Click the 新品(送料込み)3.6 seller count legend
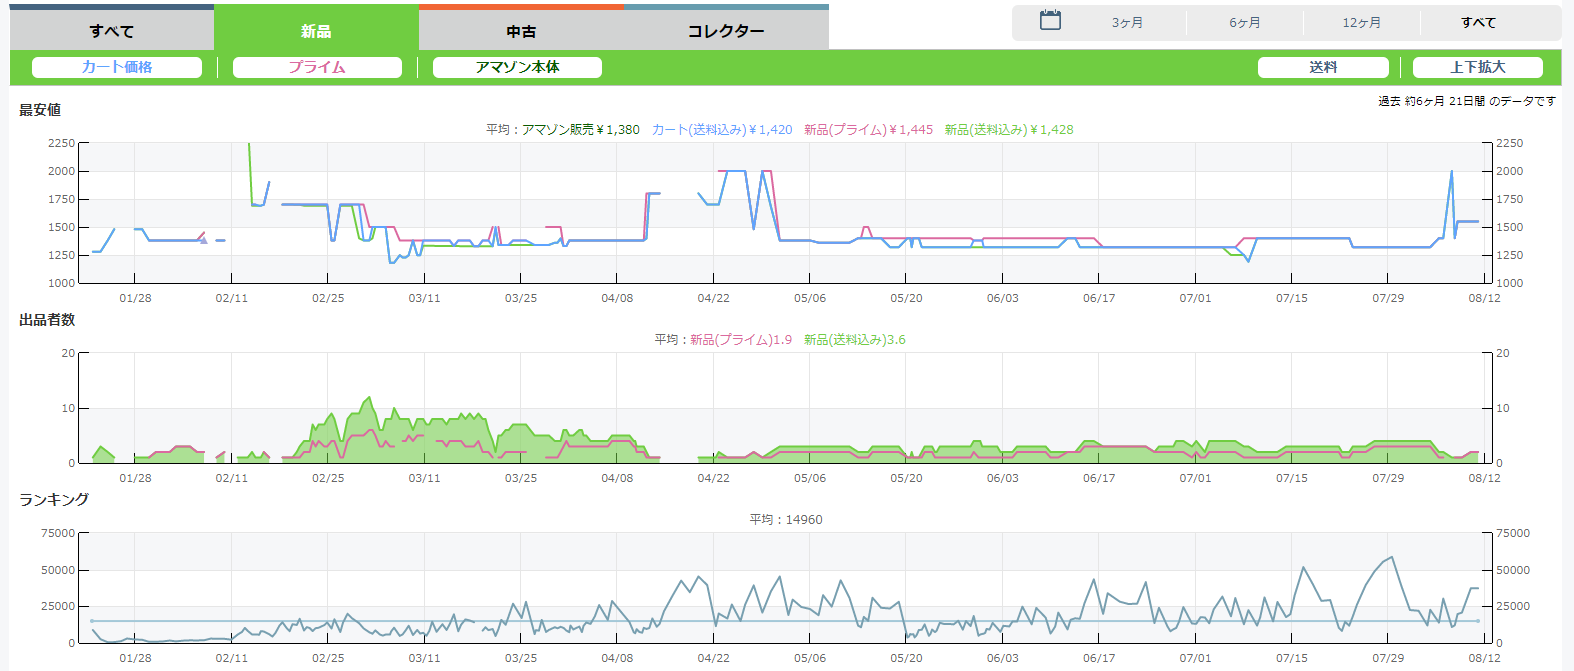1574x671 pixels. 854,340
